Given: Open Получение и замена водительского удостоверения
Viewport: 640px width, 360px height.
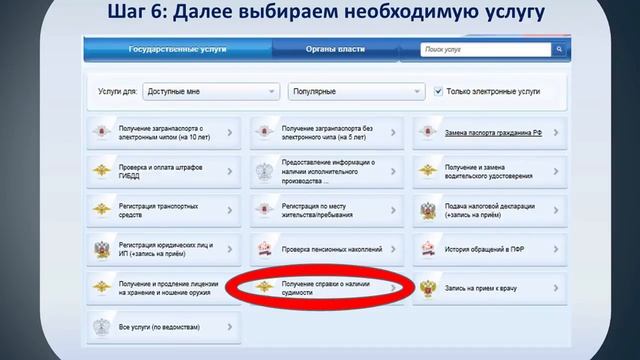Looking at the screenshot, I should 490,171.
